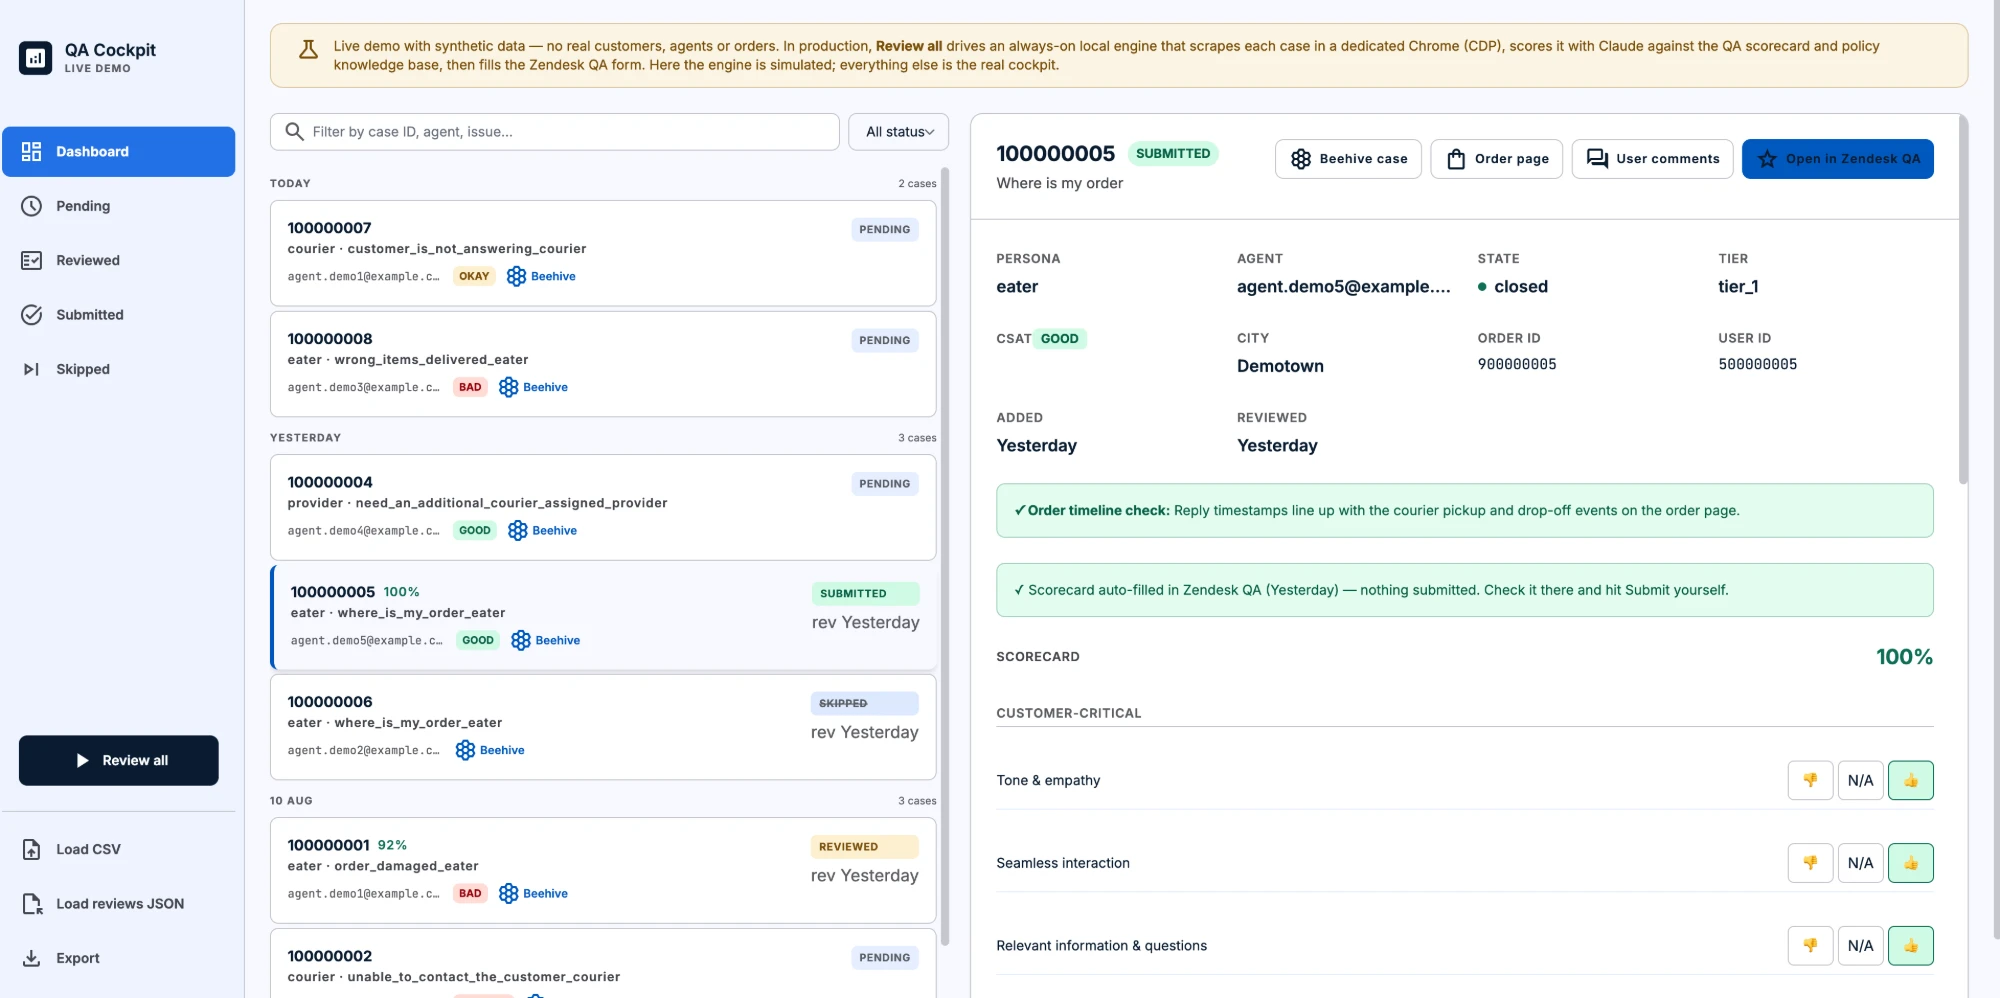Click the Load reviews JSON icon
The width and height of the screenshot is (2000, 998).
32,903
